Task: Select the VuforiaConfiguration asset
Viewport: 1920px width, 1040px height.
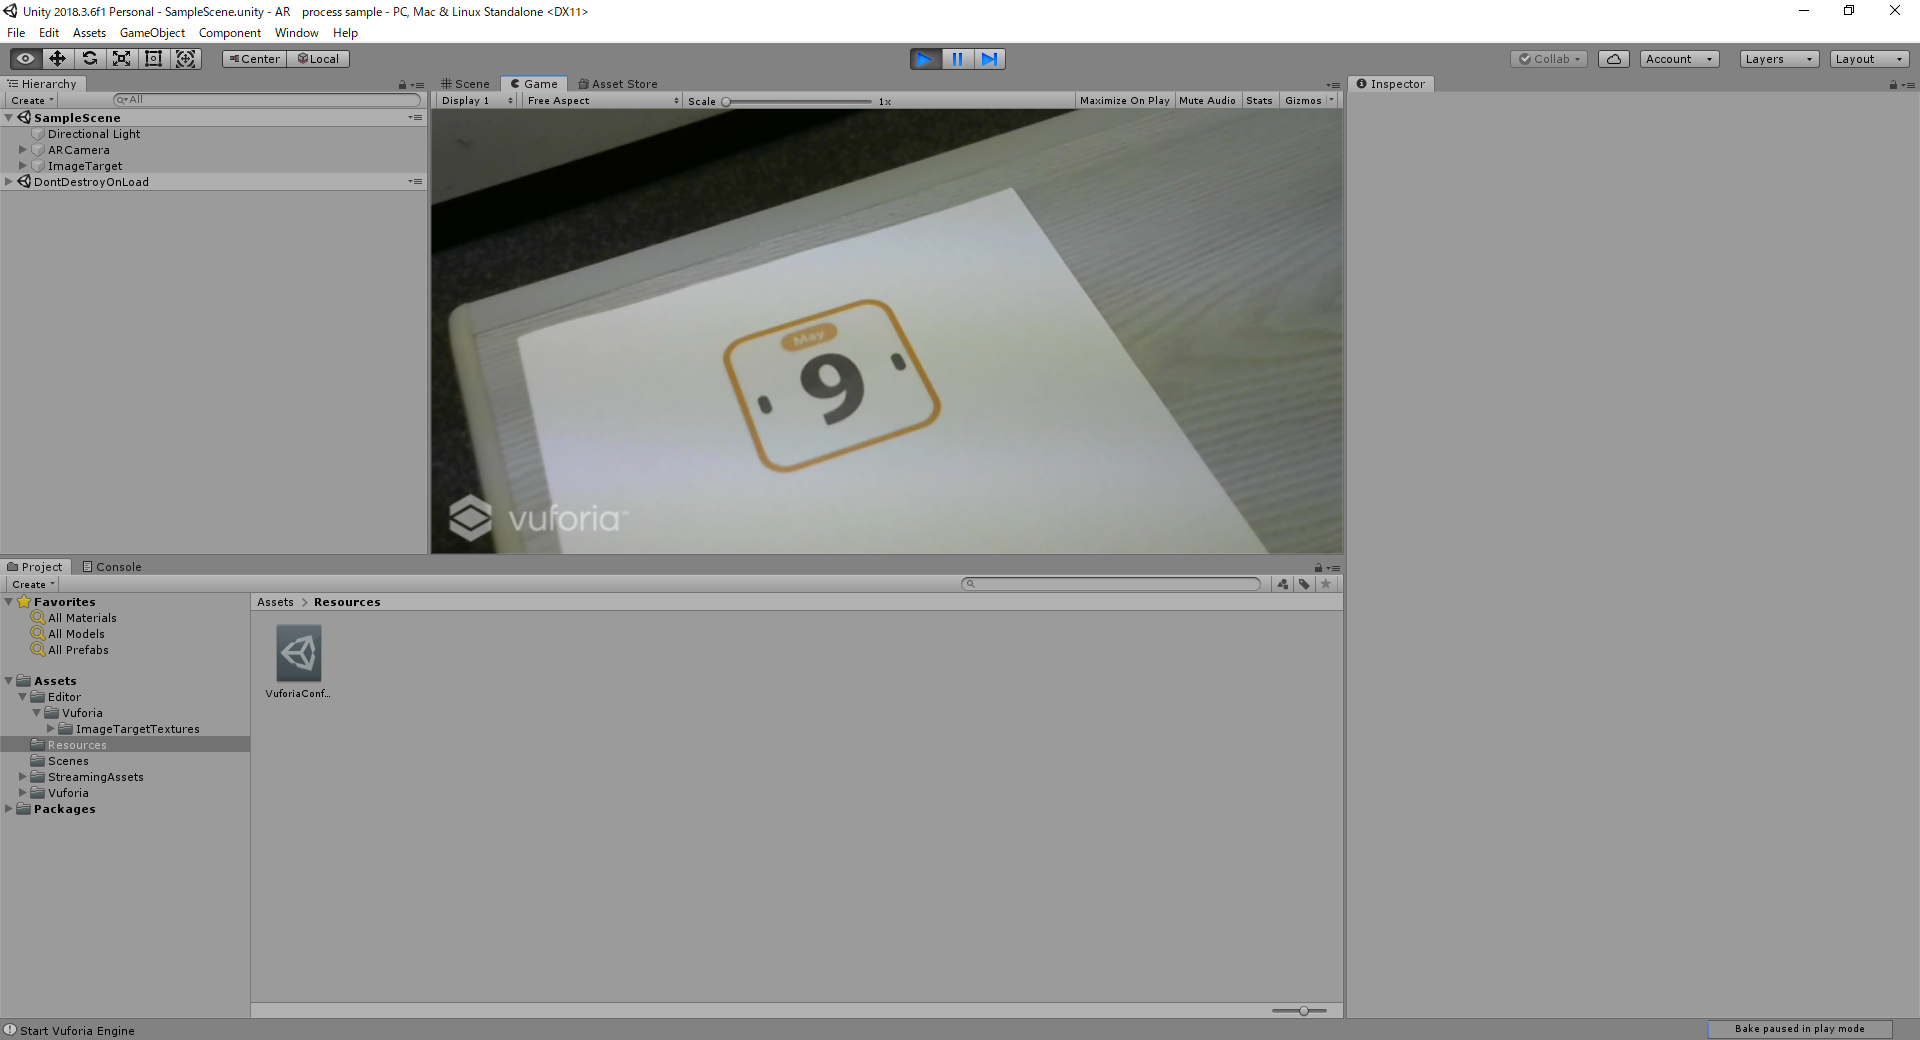Action: click(x=299, y=662)
